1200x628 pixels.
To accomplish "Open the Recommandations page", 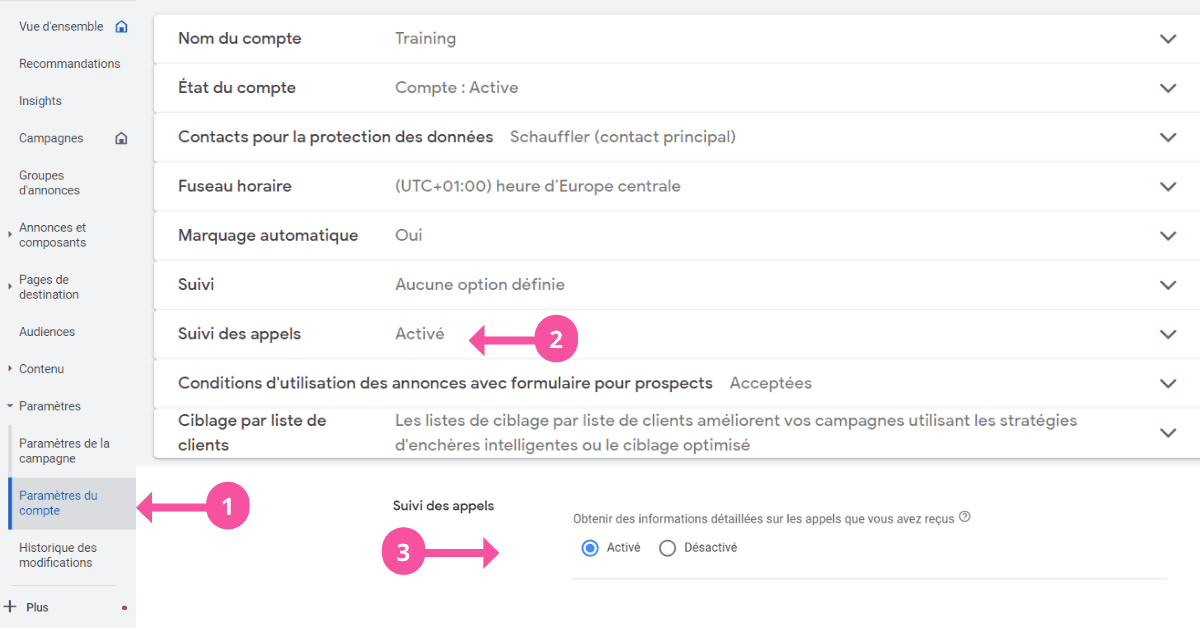I will 70,63.
